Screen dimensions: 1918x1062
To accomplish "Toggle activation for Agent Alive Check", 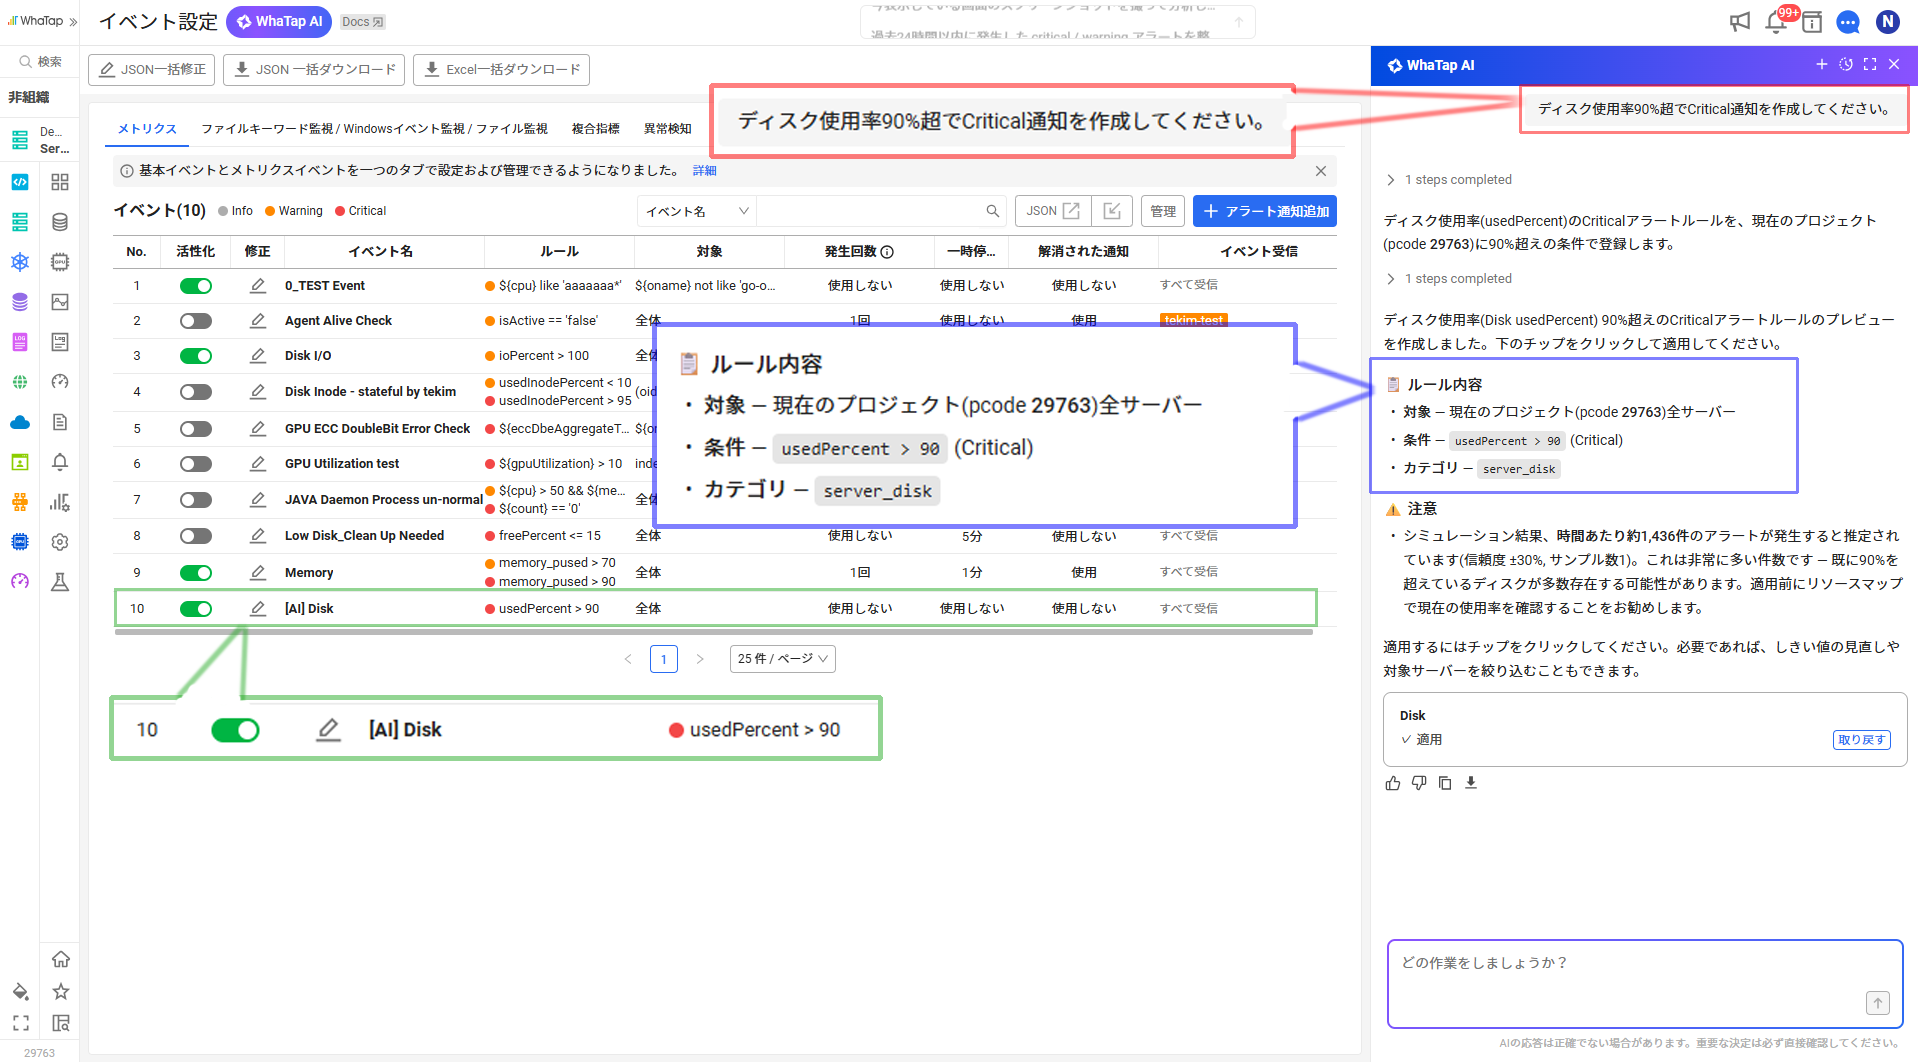I will [x=196, y=321].
